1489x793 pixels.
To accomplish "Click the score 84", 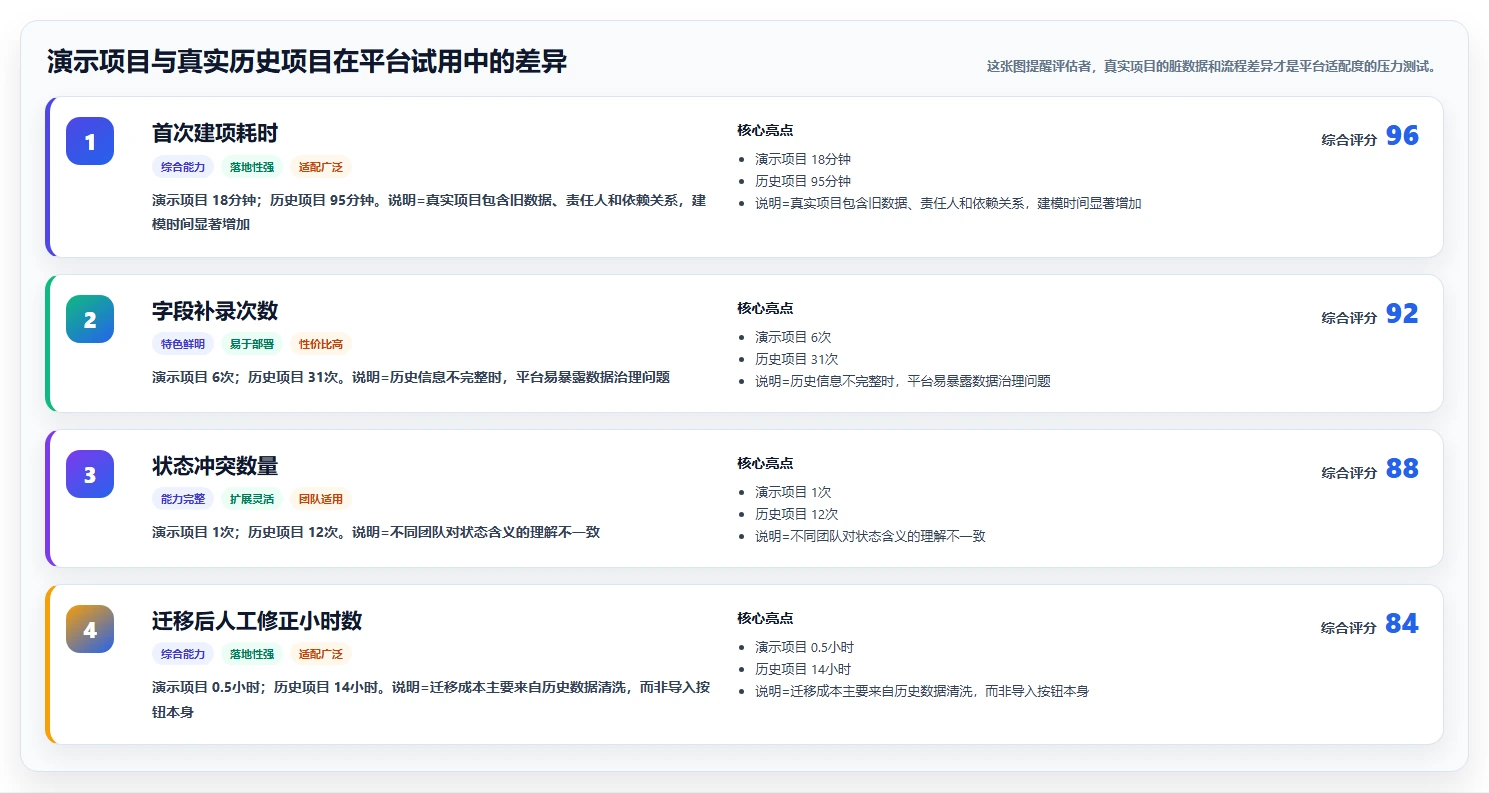I will pyautogui.click(x=1402, y=624).
